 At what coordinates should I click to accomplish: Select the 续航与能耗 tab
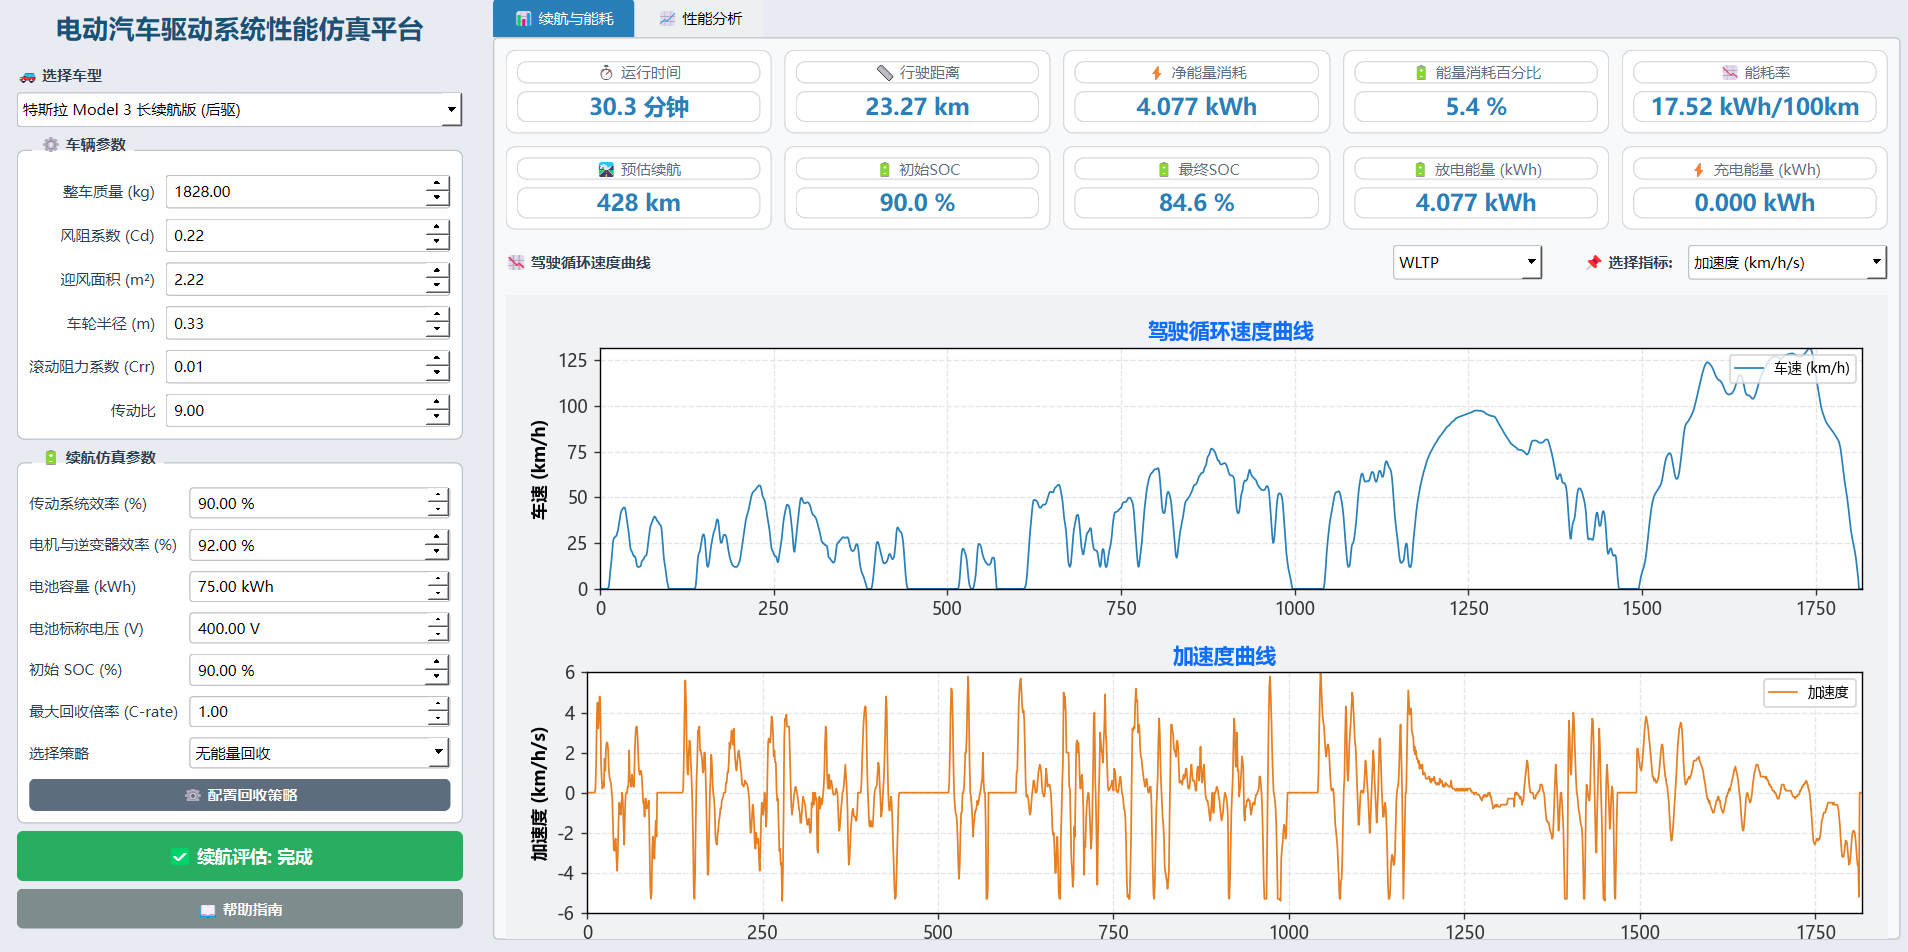tap(564, 19)
